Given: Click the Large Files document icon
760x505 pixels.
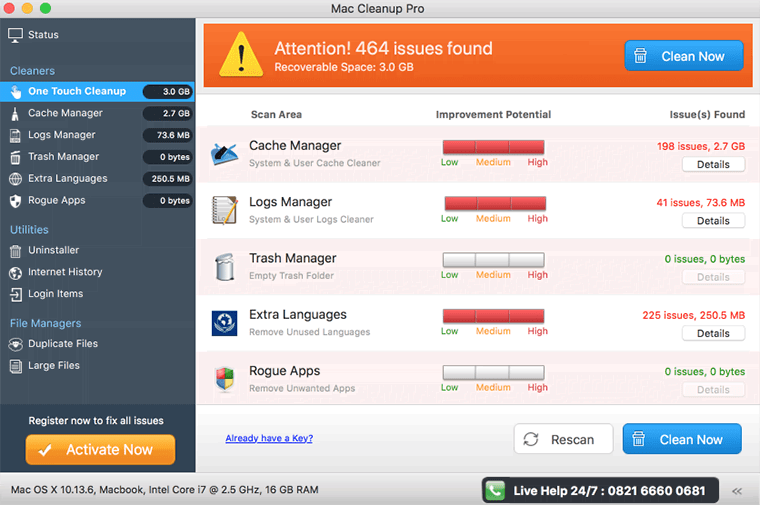Looking at the screenshot, I should click(x=16, y=366).
